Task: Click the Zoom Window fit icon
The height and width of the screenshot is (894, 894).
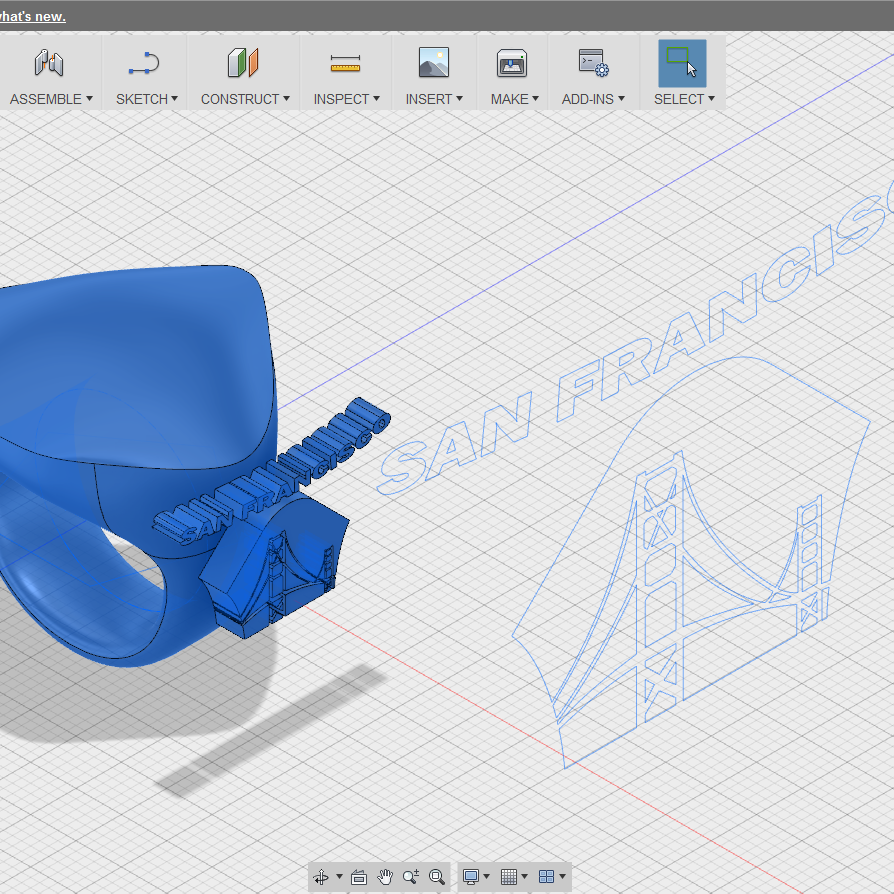Action: [437, 876]
